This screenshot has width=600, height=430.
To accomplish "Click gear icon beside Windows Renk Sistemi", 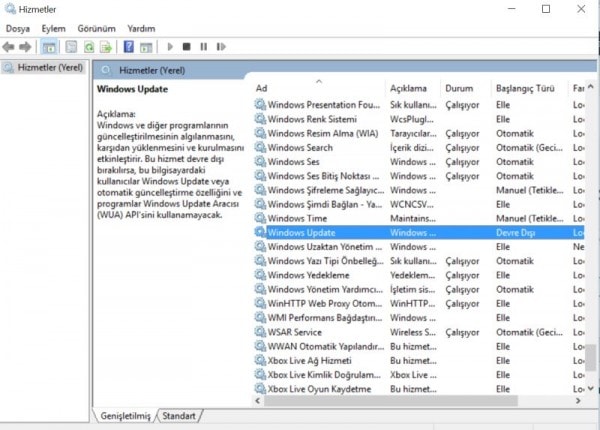I will (260, 119).
